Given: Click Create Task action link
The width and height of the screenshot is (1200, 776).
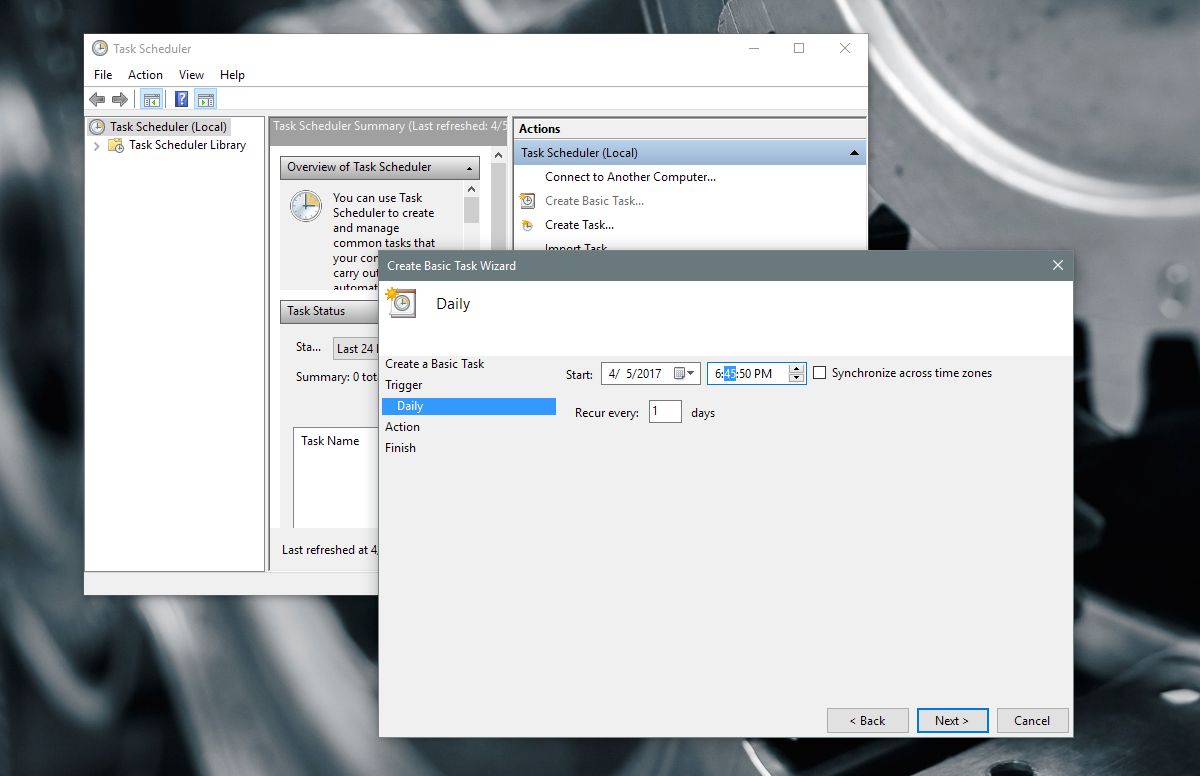Looking at the screenshot, I should 579,225.
